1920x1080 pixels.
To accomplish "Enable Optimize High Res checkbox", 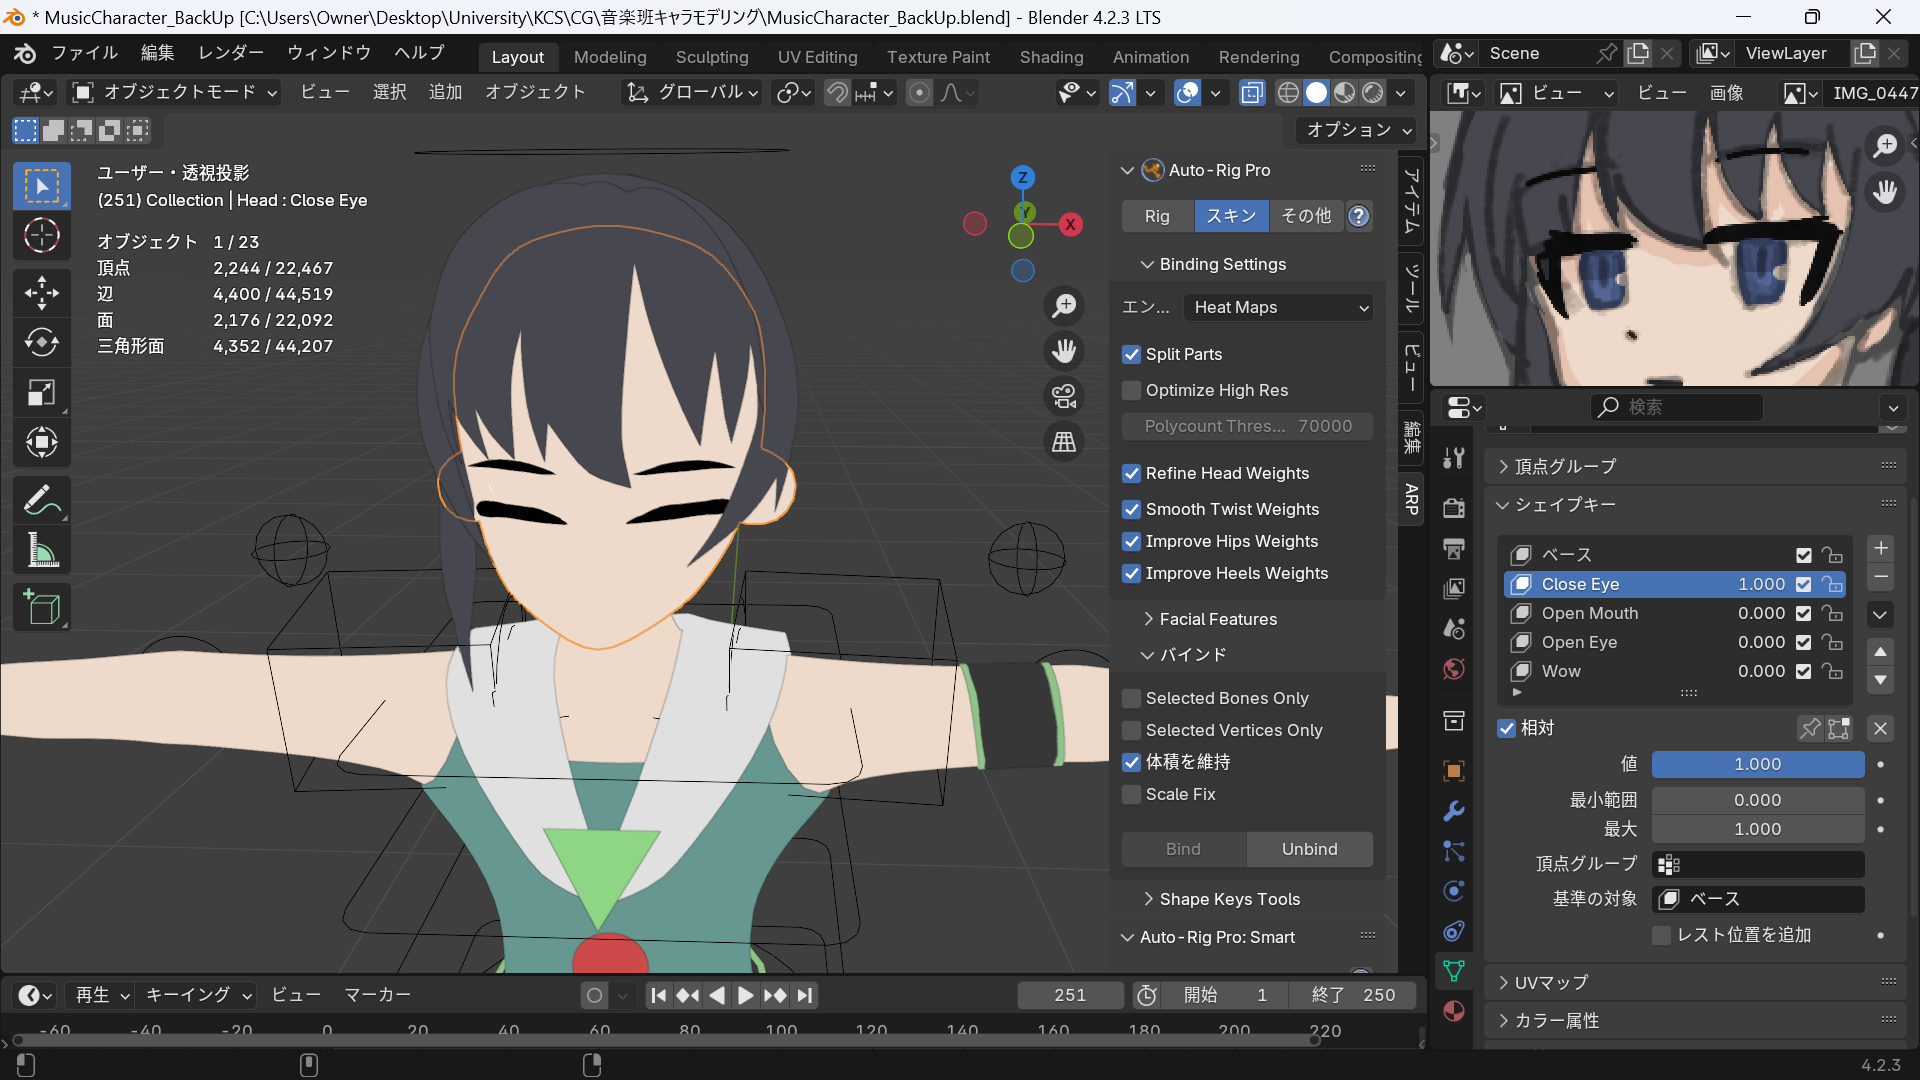I will click(1132, 390).
